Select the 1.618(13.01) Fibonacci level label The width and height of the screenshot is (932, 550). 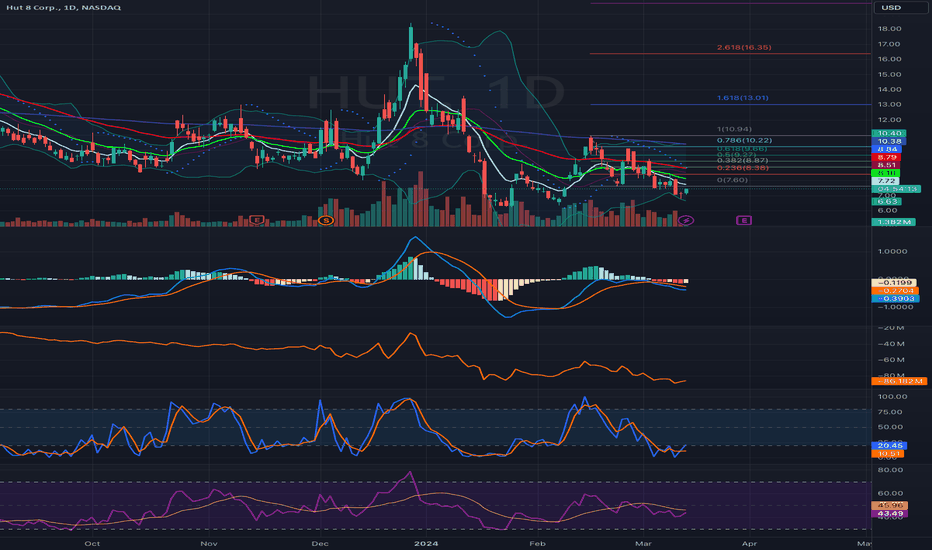click(742, 98)
